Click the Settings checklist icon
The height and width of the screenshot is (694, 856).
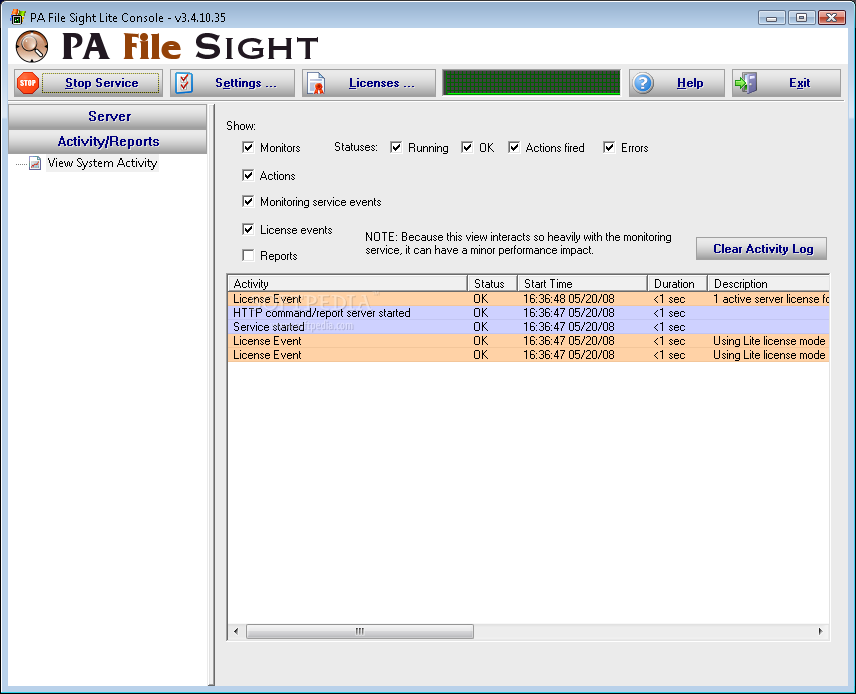(184, 83)
